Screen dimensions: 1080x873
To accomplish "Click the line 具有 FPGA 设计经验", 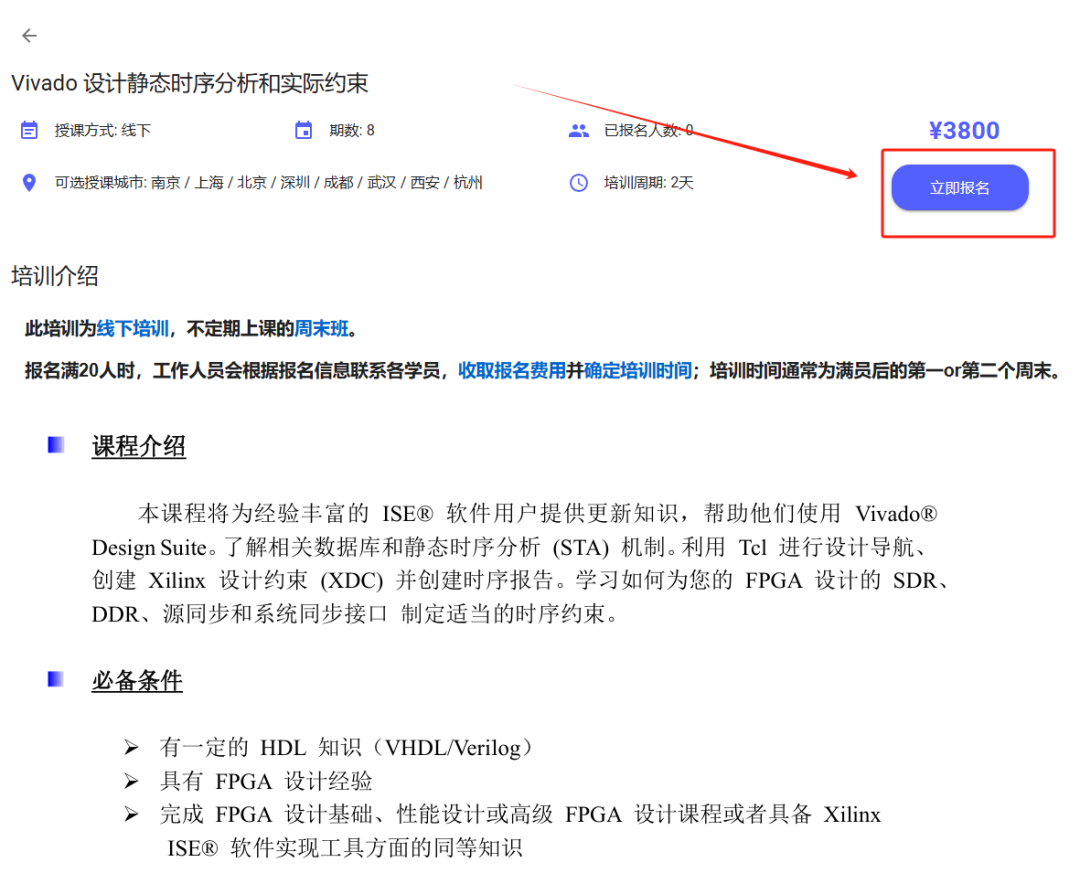I will tap(266, 781).
